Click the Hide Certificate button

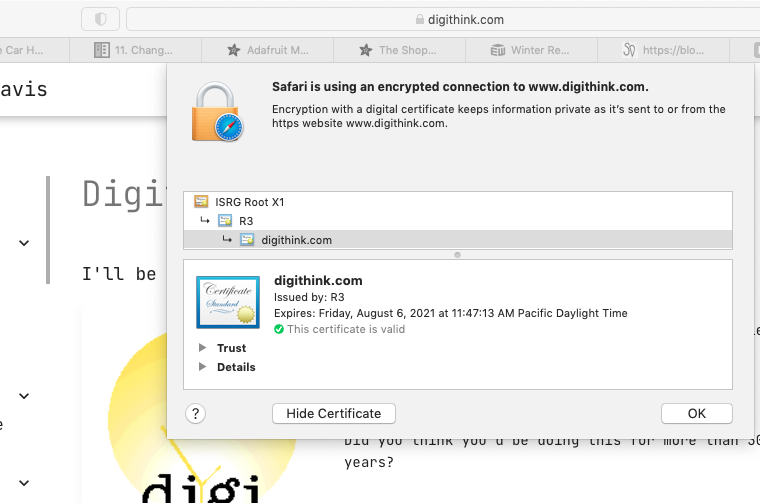click(333, 414)
